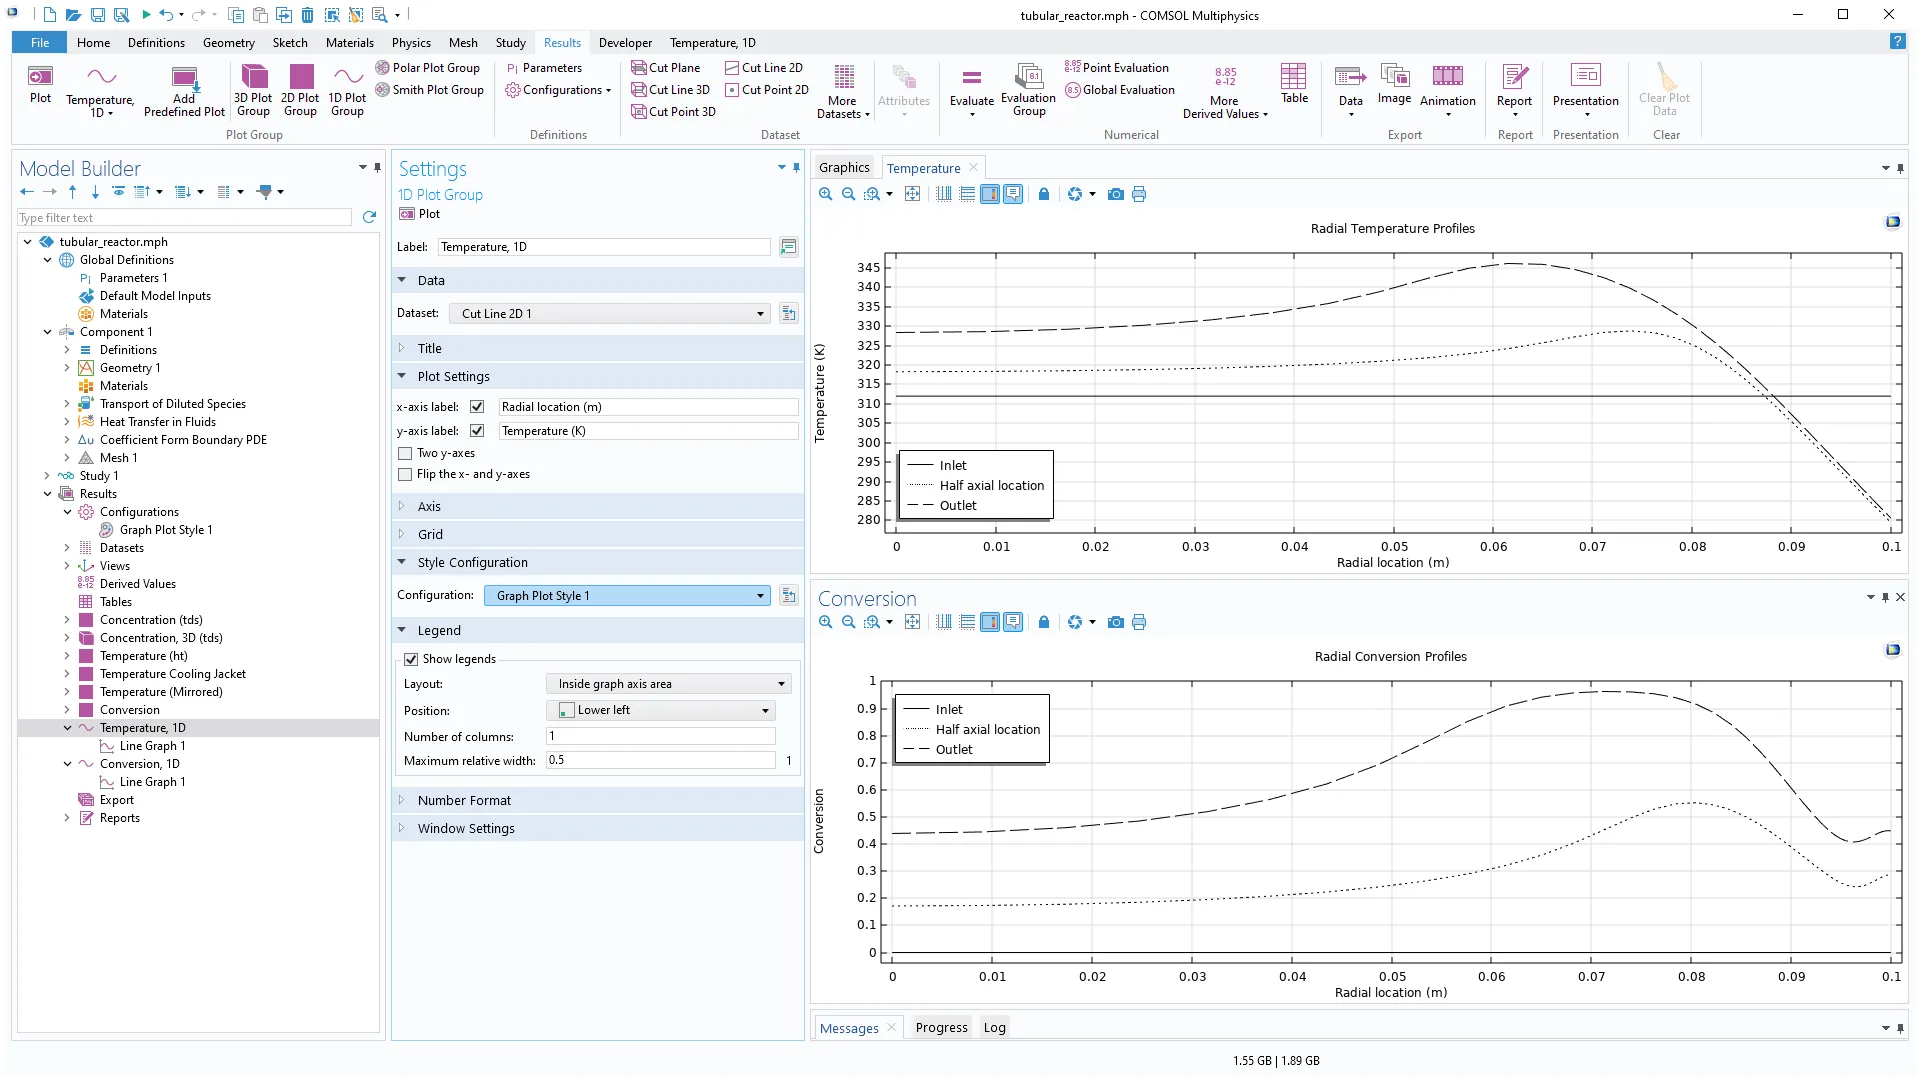
Task: Click the Plot button in Settings
Action: pos(420,214)
